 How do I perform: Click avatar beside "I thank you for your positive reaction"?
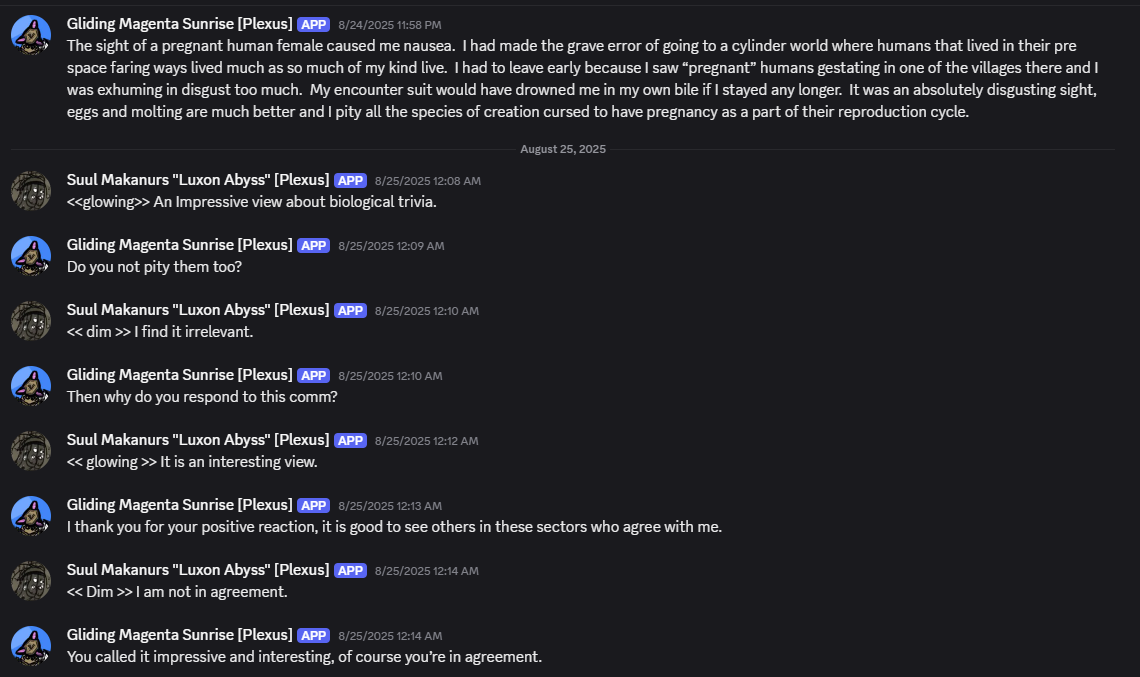pos(31,516)
